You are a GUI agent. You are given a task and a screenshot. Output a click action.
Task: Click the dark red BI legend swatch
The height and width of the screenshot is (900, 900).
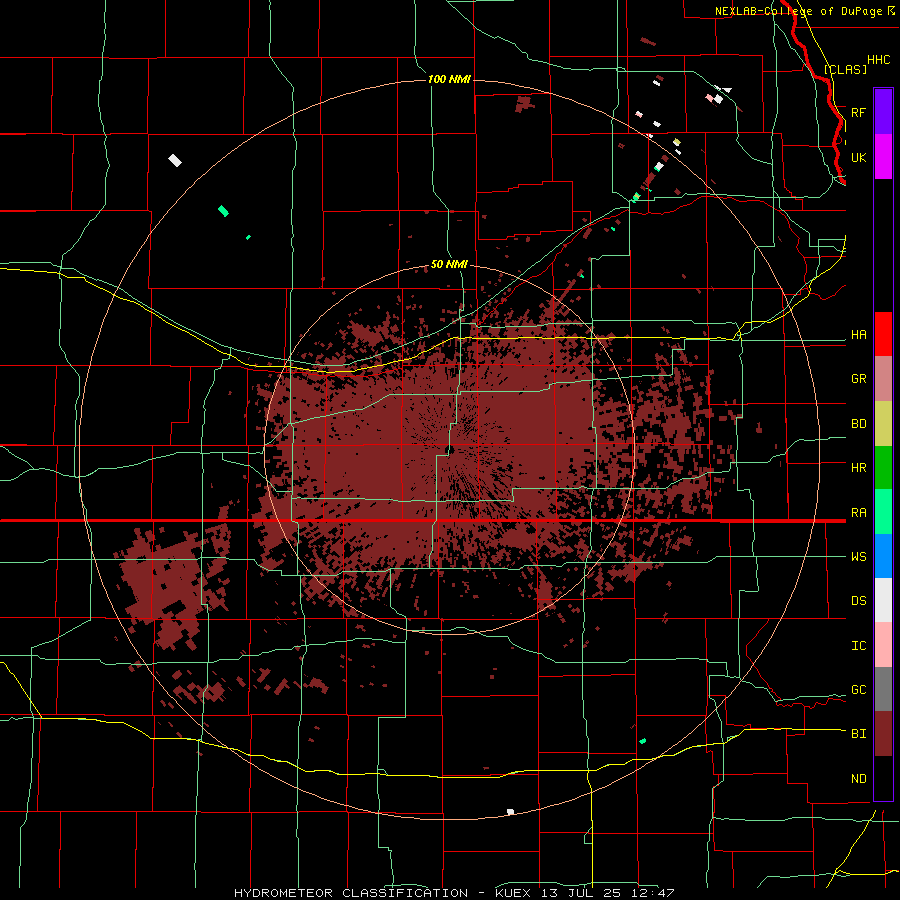pos(883,734)
